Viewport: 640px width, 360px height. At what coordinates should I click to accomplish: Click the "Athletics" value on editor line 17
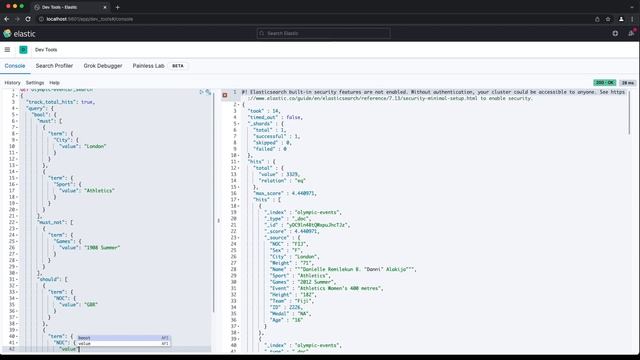pos(99,191)
